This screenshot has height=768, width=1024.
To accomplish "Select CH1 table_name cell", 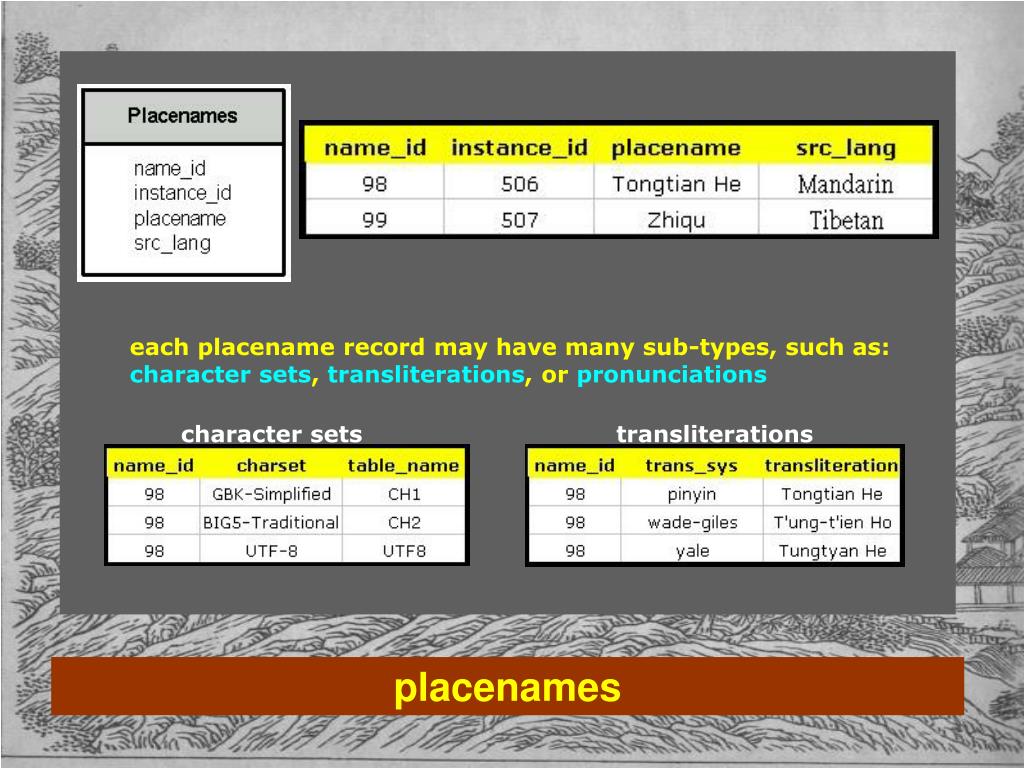I will pos(404,494).
